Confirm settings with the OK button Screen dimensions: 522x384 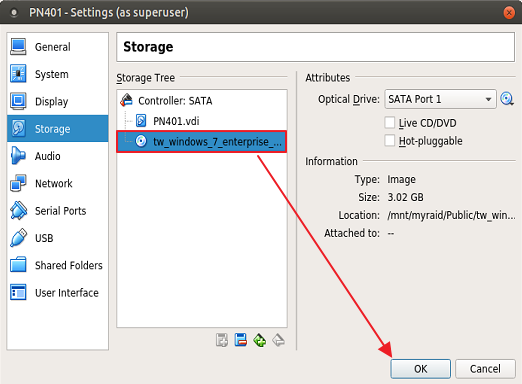[420, 369]
